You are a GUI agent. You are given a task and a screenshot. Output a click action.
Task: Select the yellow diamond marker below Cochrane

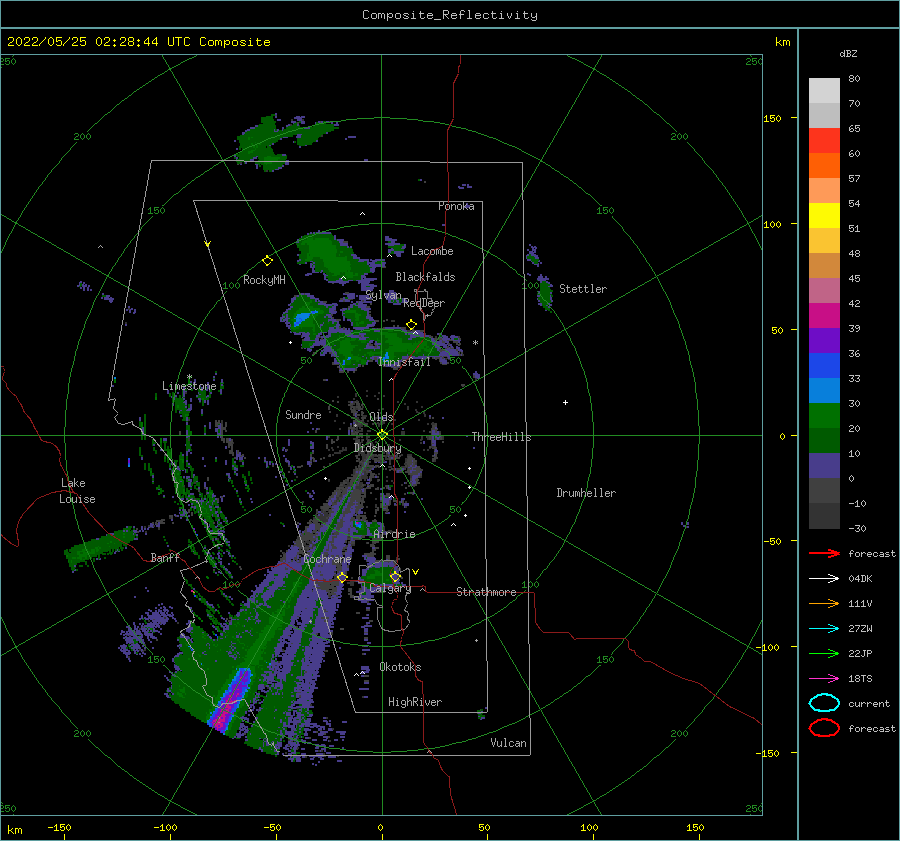pos(342,577)
